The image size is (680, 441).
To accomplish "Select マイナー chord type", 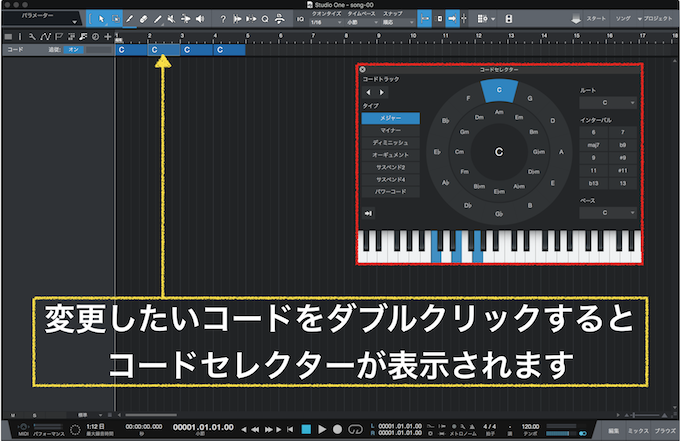I will click(391, 131).
